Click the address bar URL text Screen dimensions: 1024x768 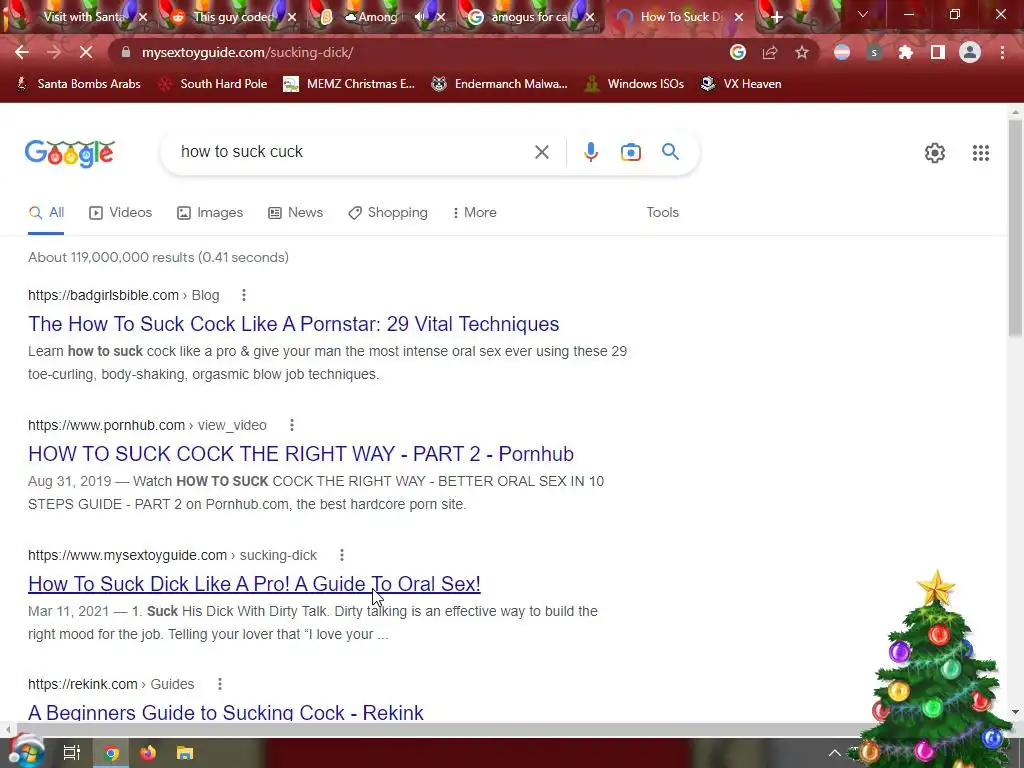[248, 52]
